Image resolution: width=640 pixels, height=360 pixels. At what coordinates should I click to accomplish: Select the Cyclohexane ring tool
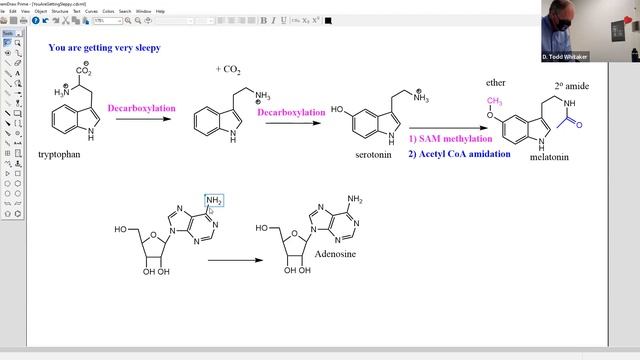coord(18,184)
